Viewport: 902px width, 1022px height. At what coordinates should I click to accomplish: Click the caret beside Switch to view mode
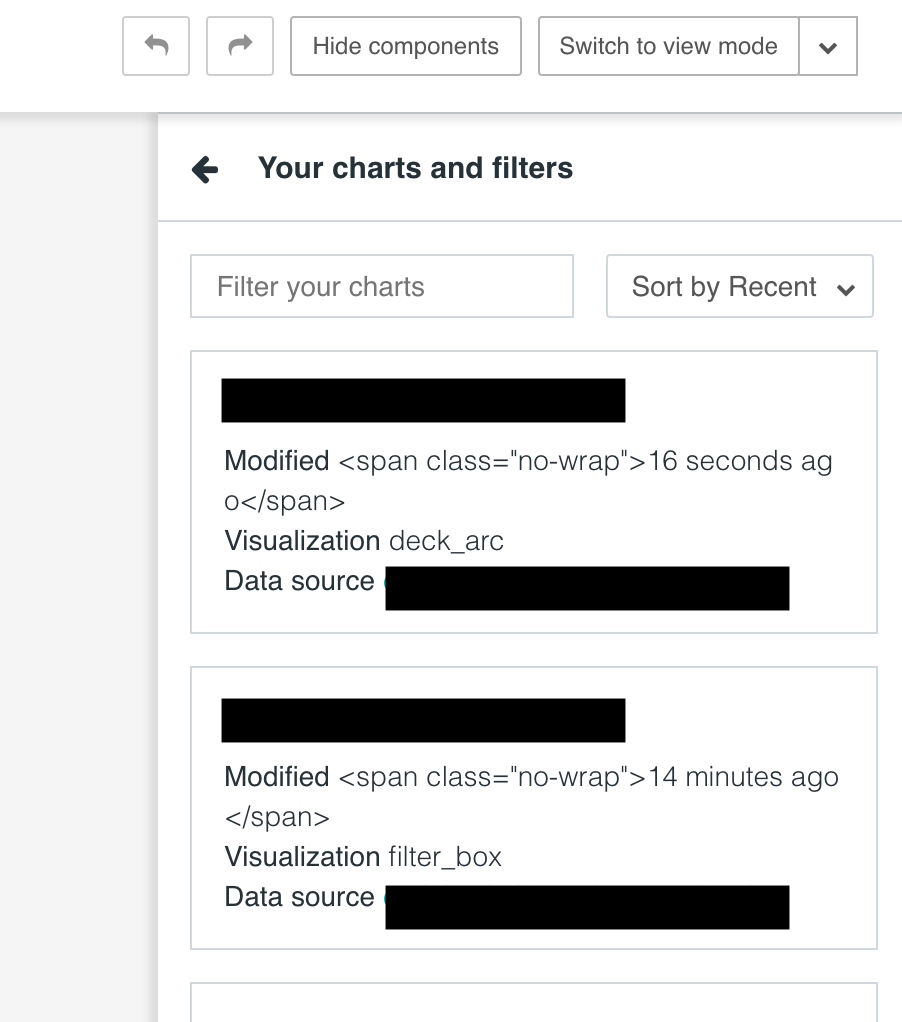pyautogui.click(x=828, y=45)
